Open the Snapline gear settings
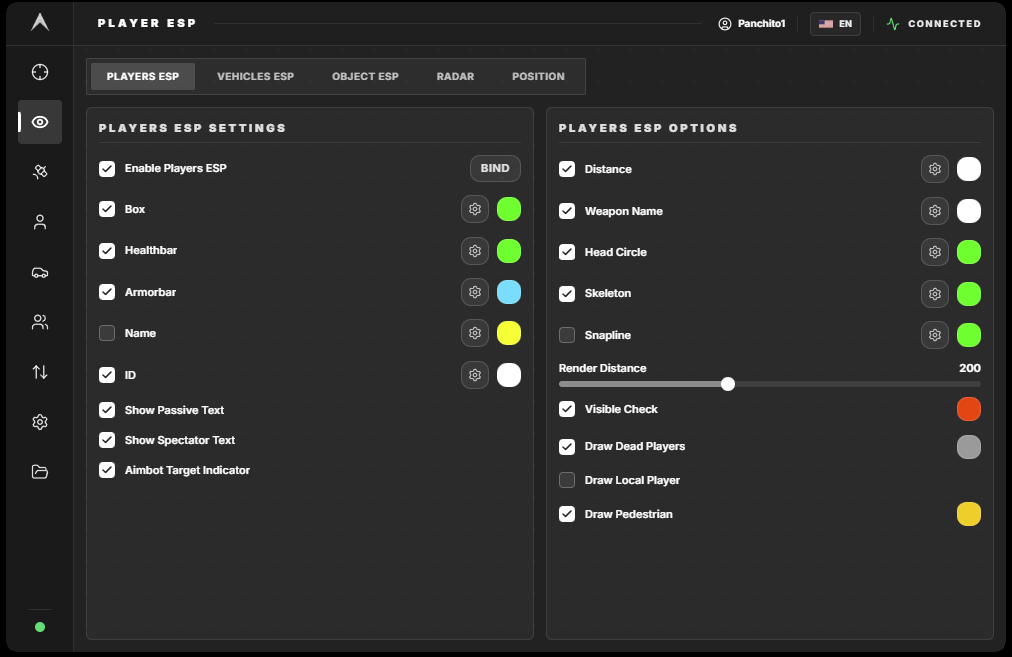1012x657 pixels. pos(935,335)
